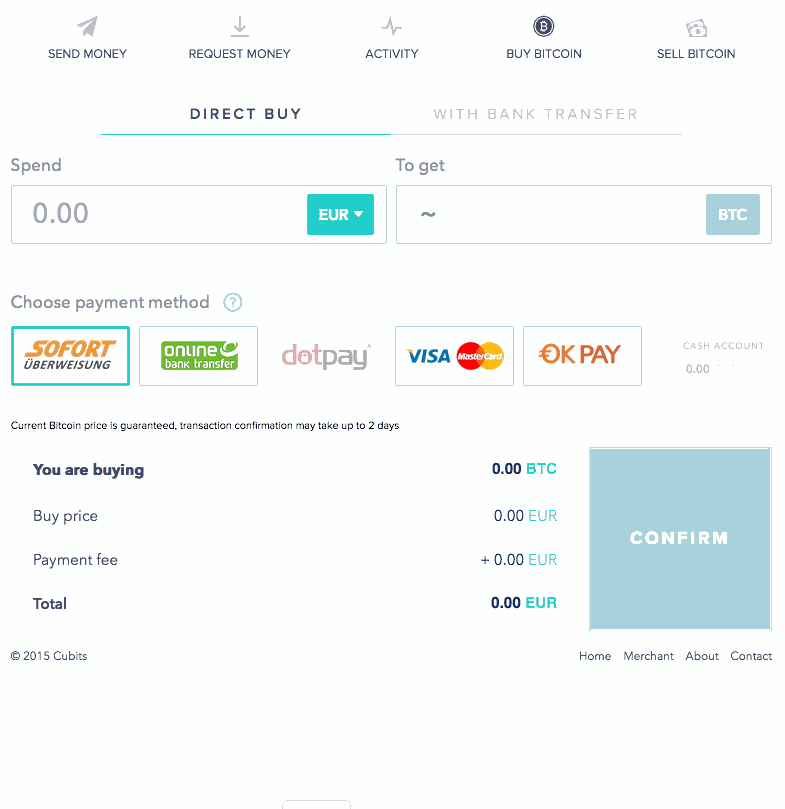Viewport: 785px width, 809px height.
Task: Switch to the Direct Buy tab
Action: (x=245, y=114)
